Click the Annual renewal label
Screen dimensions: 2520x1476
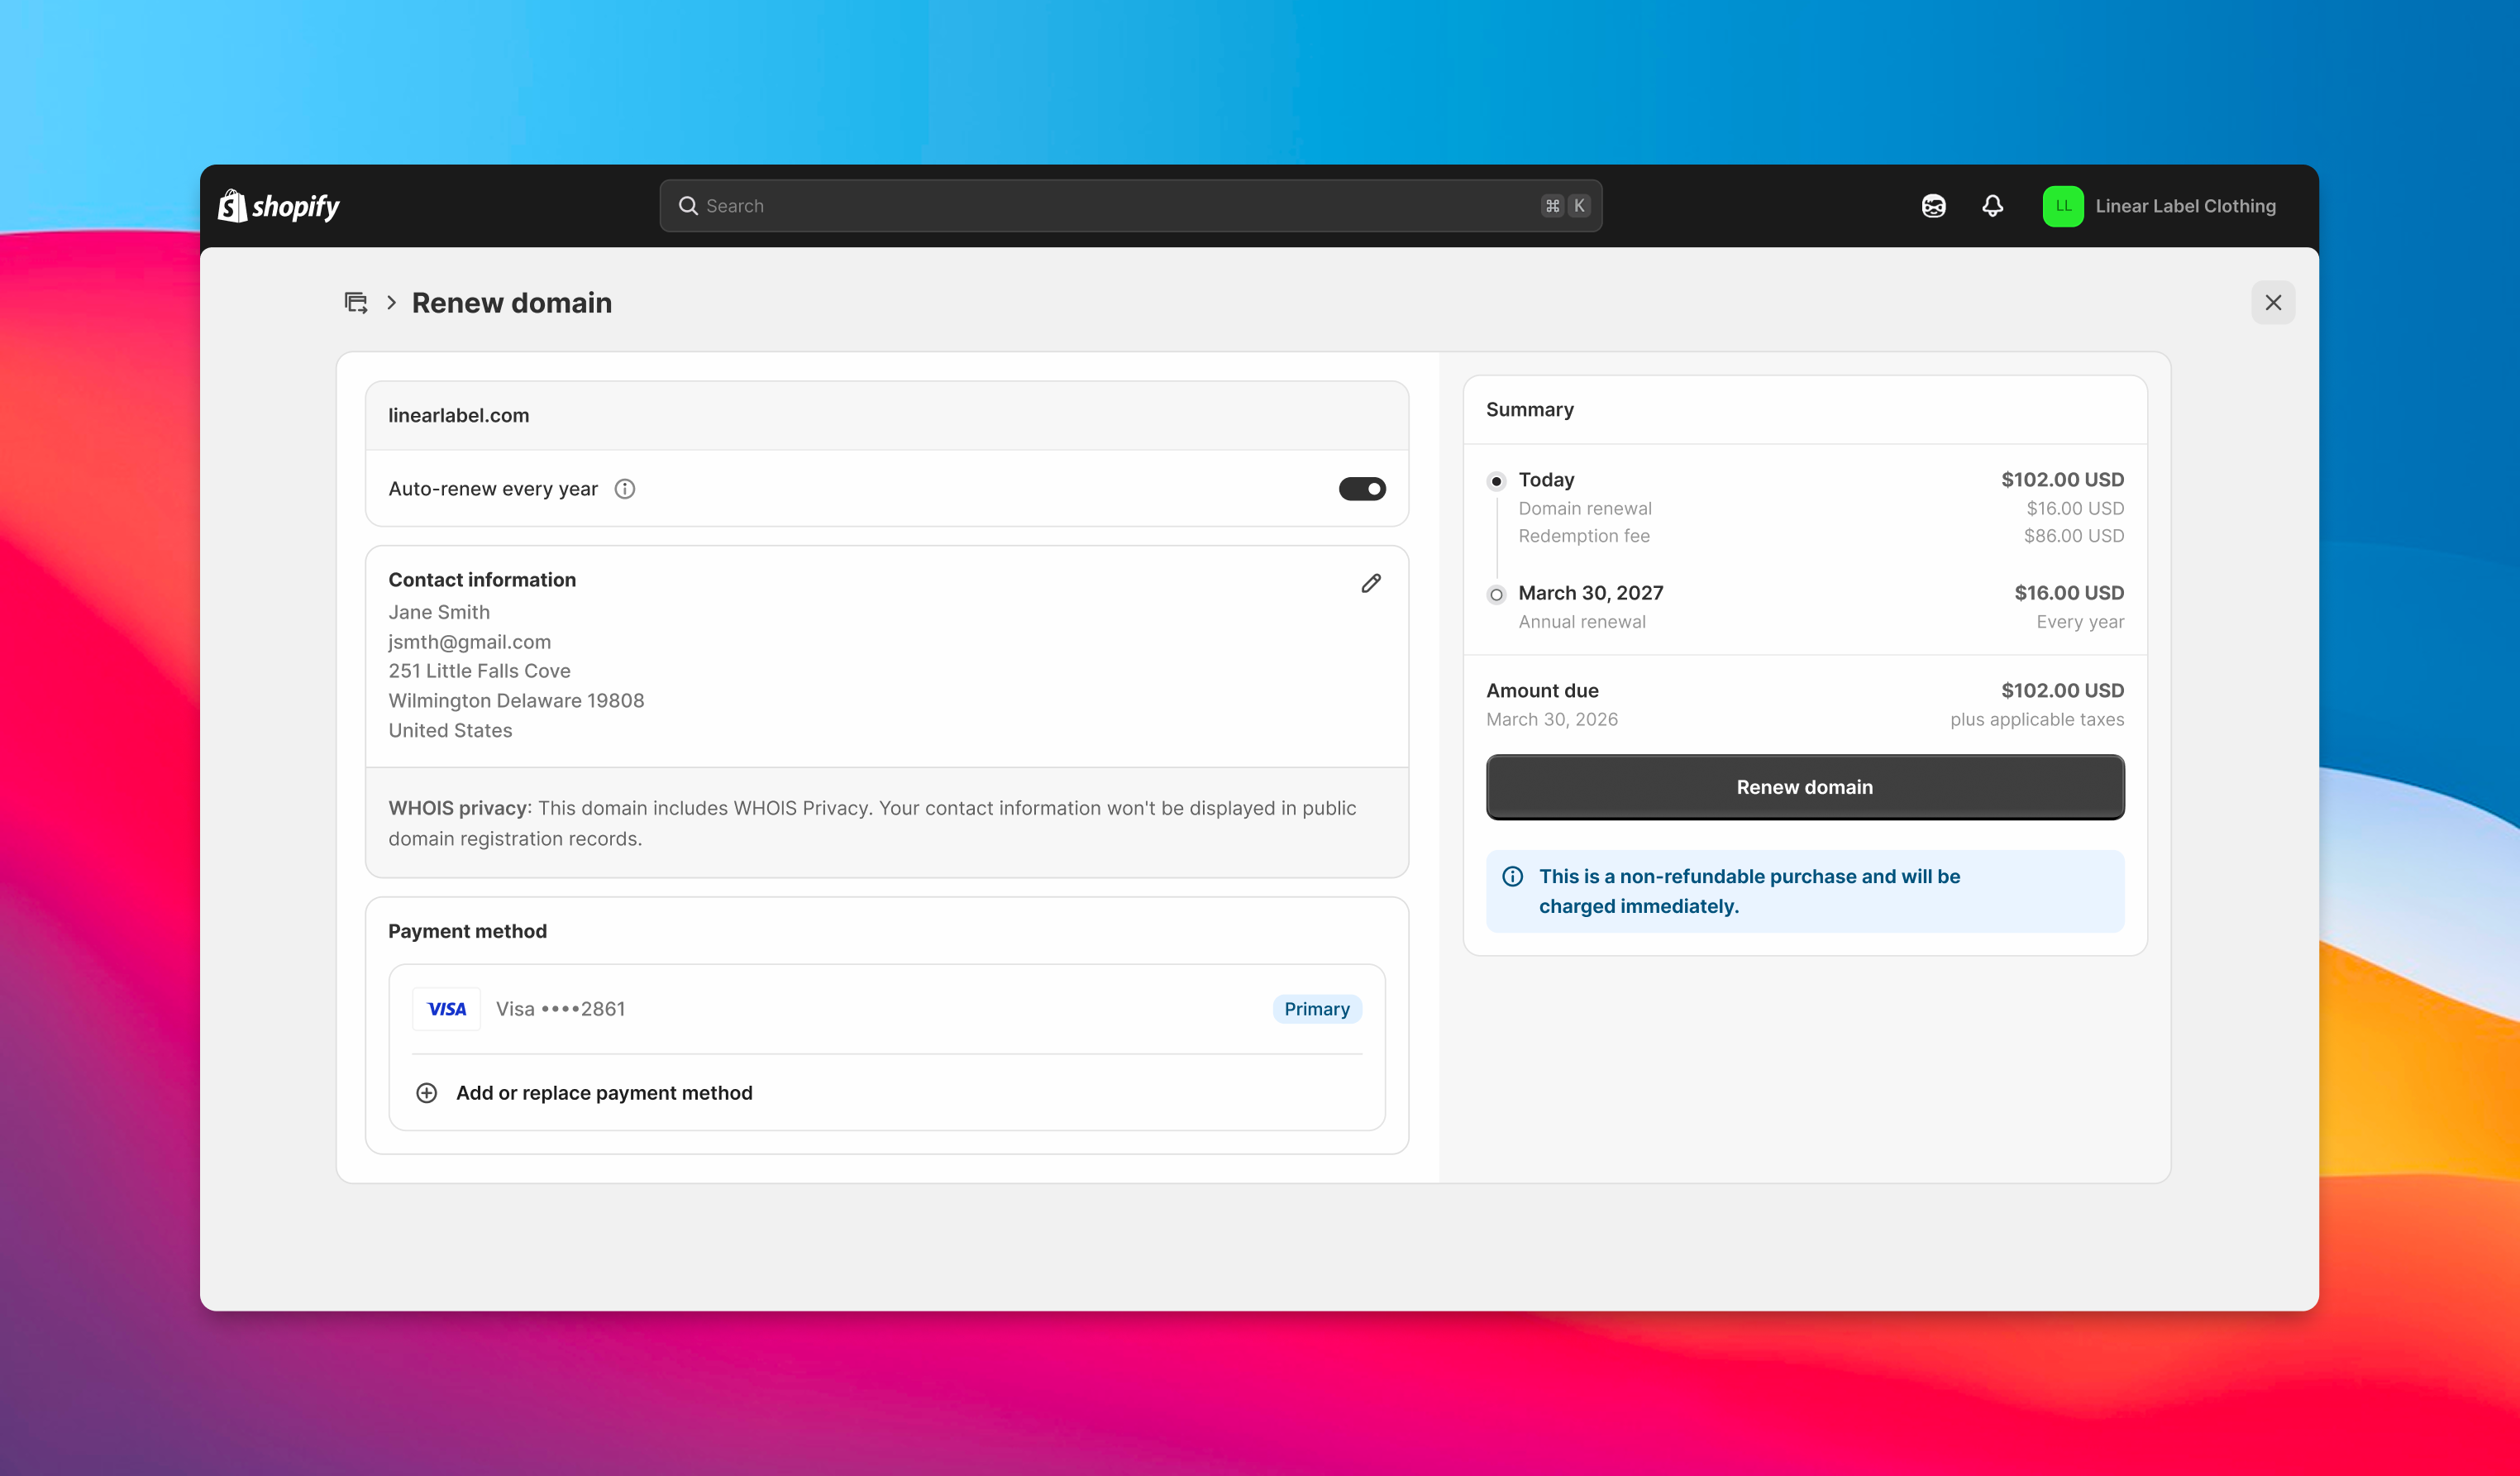point(1582,622)
